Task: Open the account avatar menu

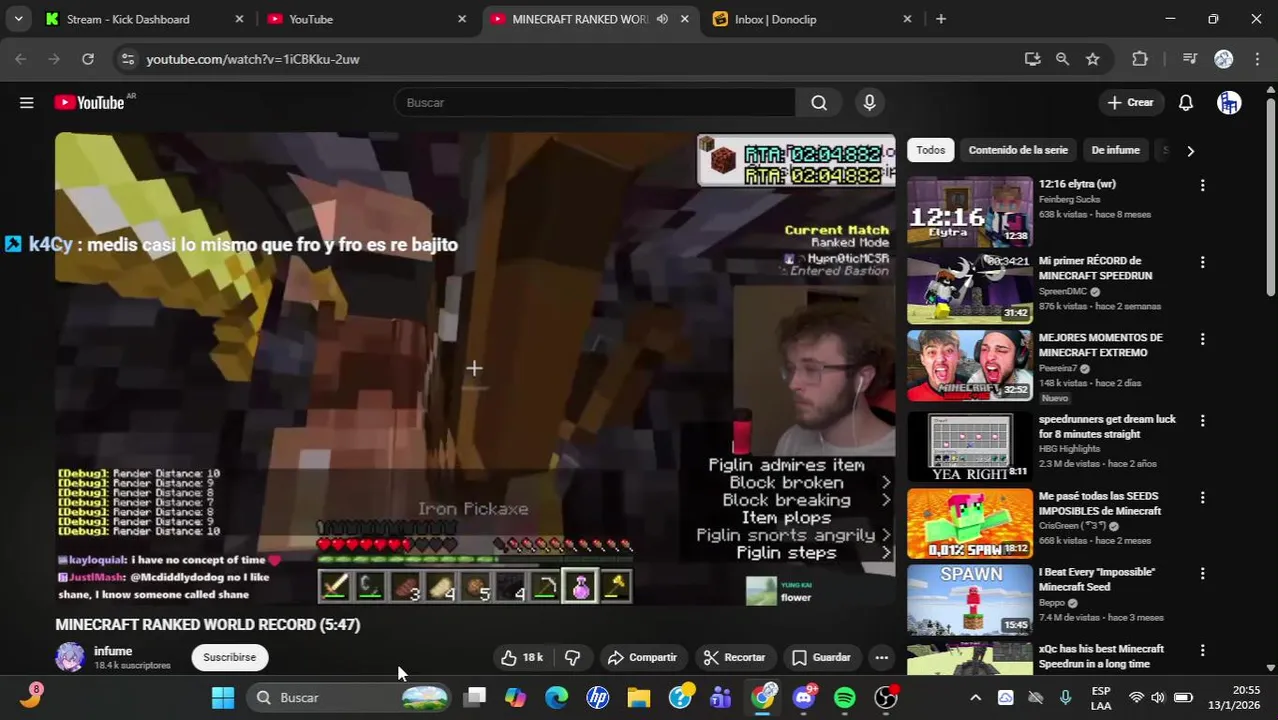Action: (x=1229, y=102)
